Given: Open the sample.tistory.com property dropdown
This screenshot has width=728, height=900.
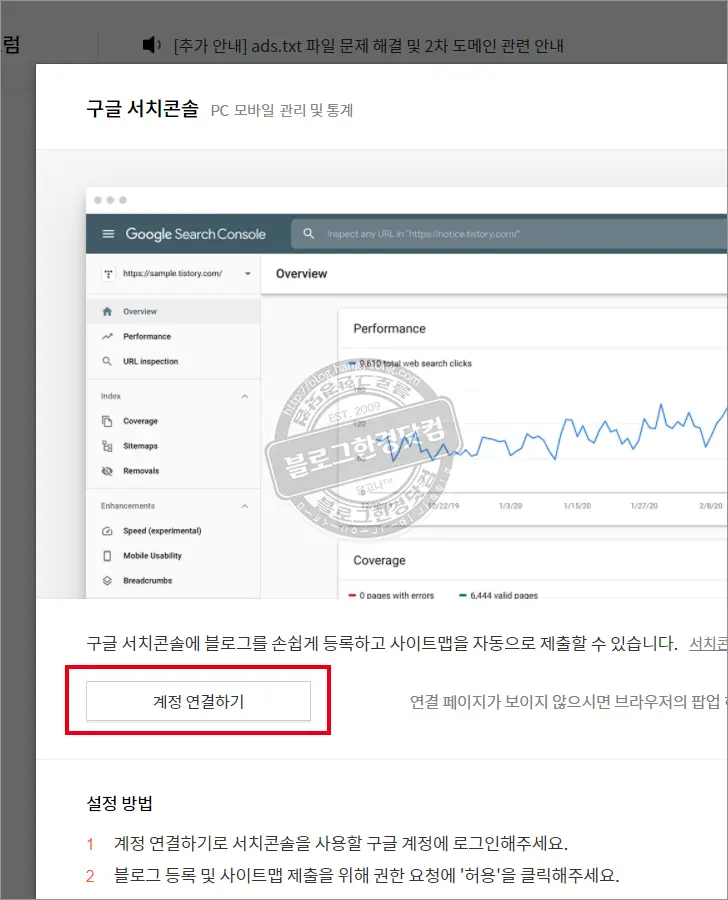Looking at the screenshot, I should tap(247, 273).
